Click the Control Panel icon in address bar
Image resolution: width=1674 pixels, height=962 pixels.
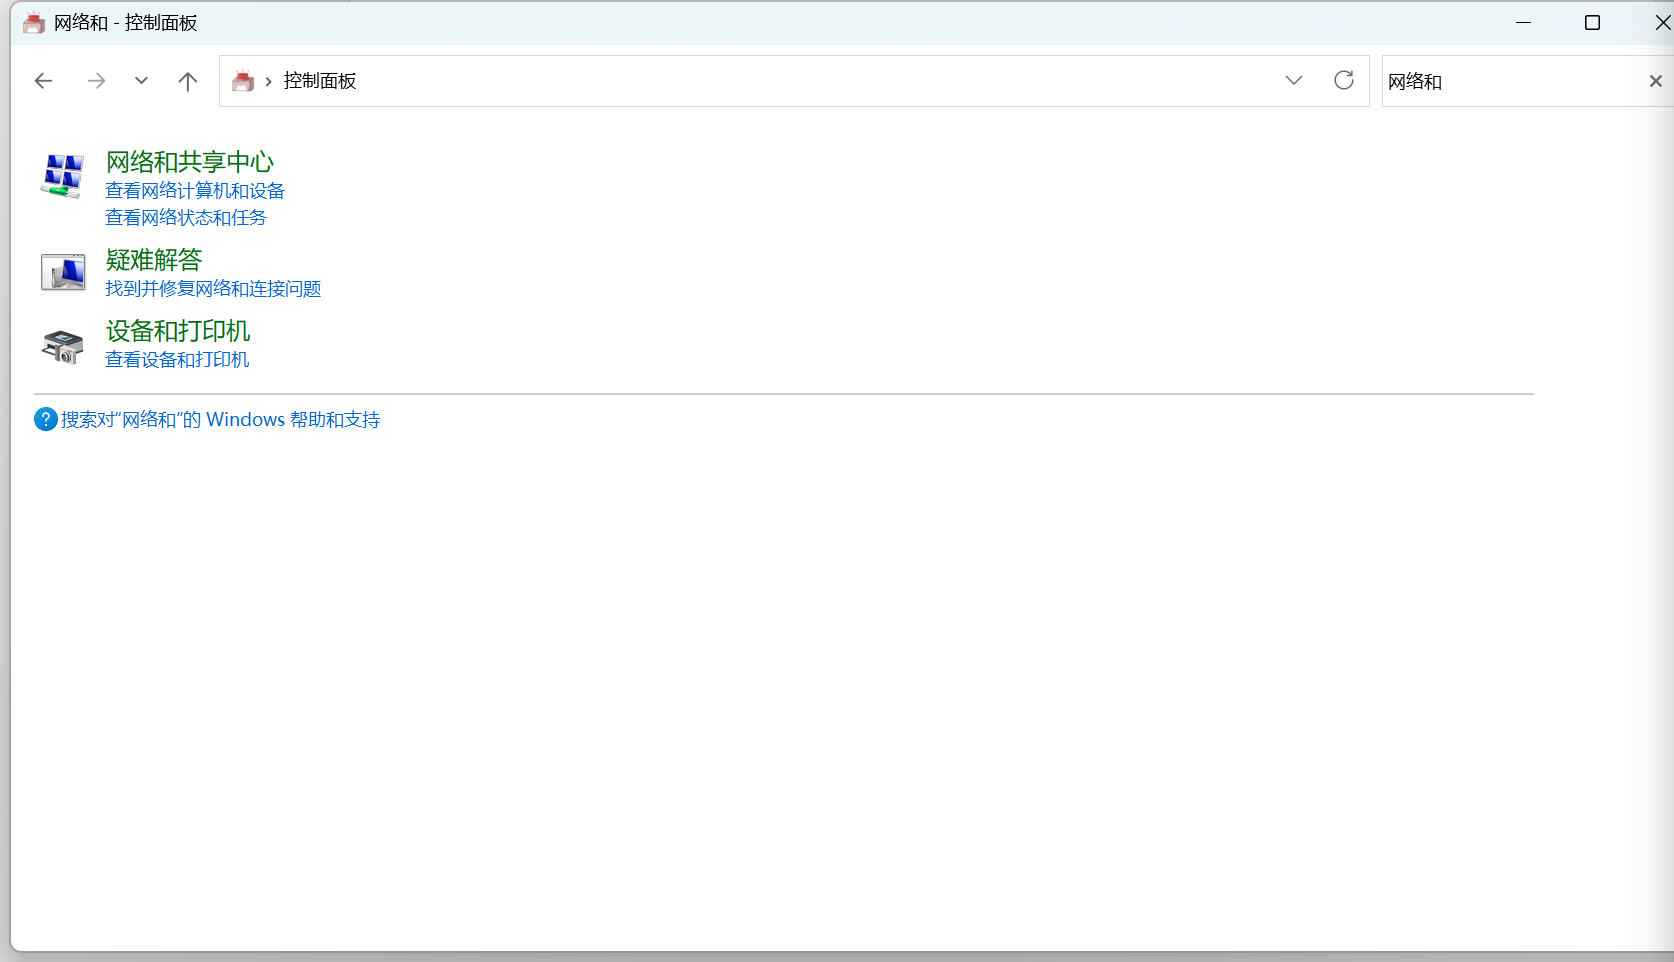coord(243,81)
